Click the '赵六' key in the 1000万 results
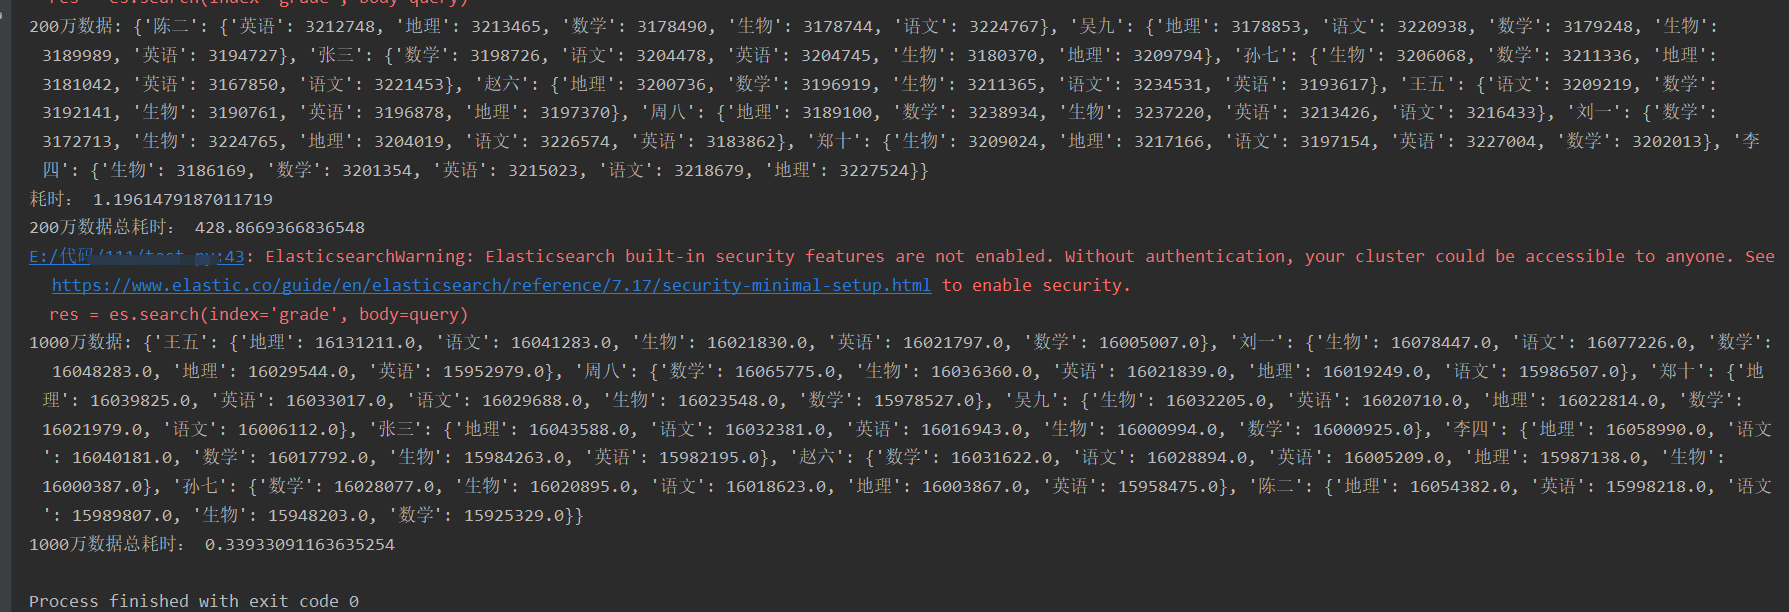The width and height of the screenshot is (1789, 612). tap(818, 458)
